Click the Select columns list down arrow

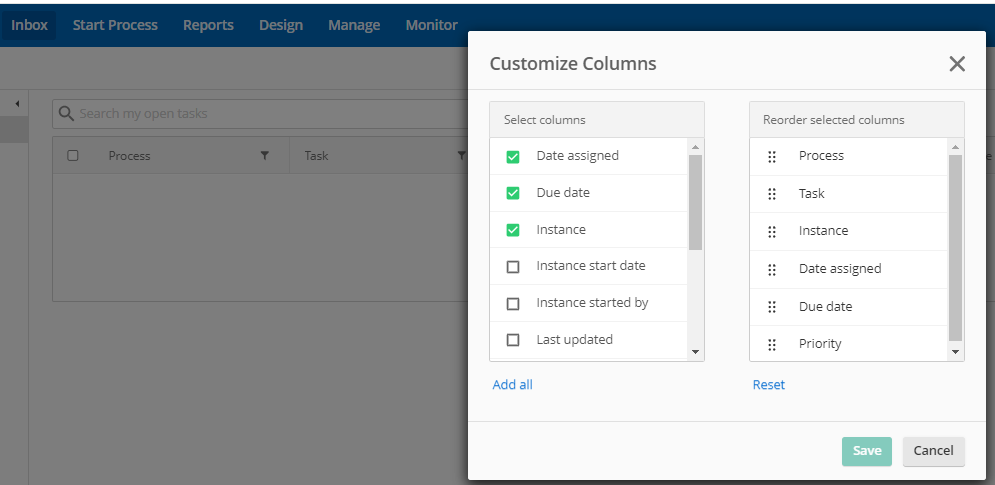pos(695,352)
